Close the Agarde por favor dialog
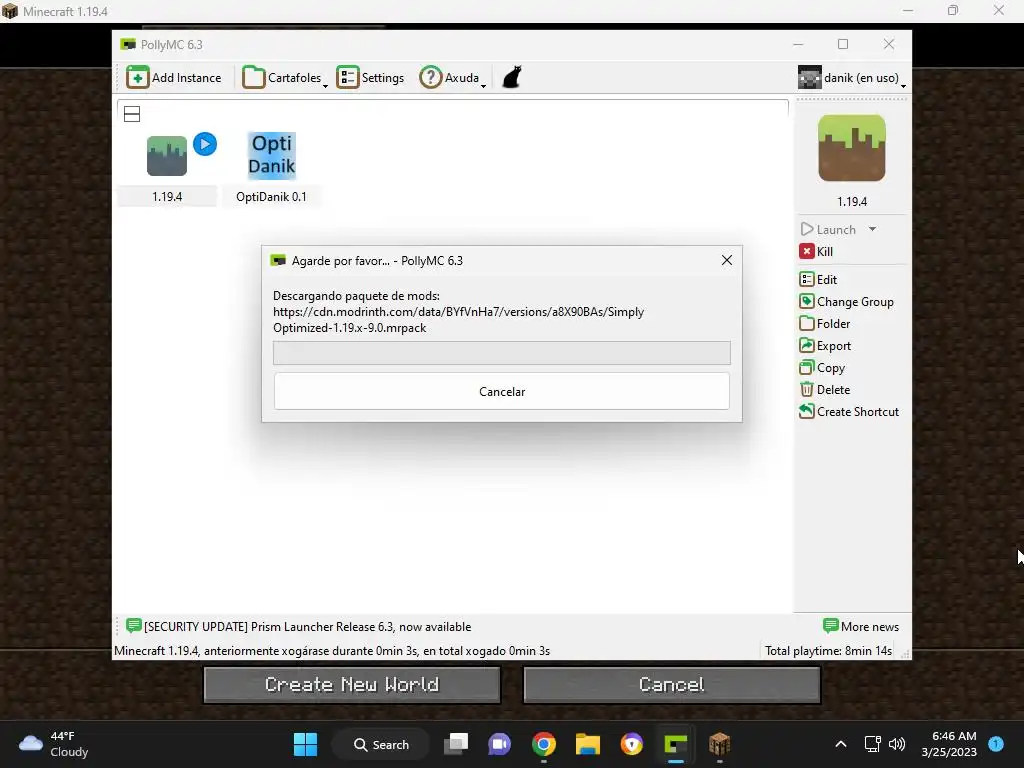 pos(727,260)
